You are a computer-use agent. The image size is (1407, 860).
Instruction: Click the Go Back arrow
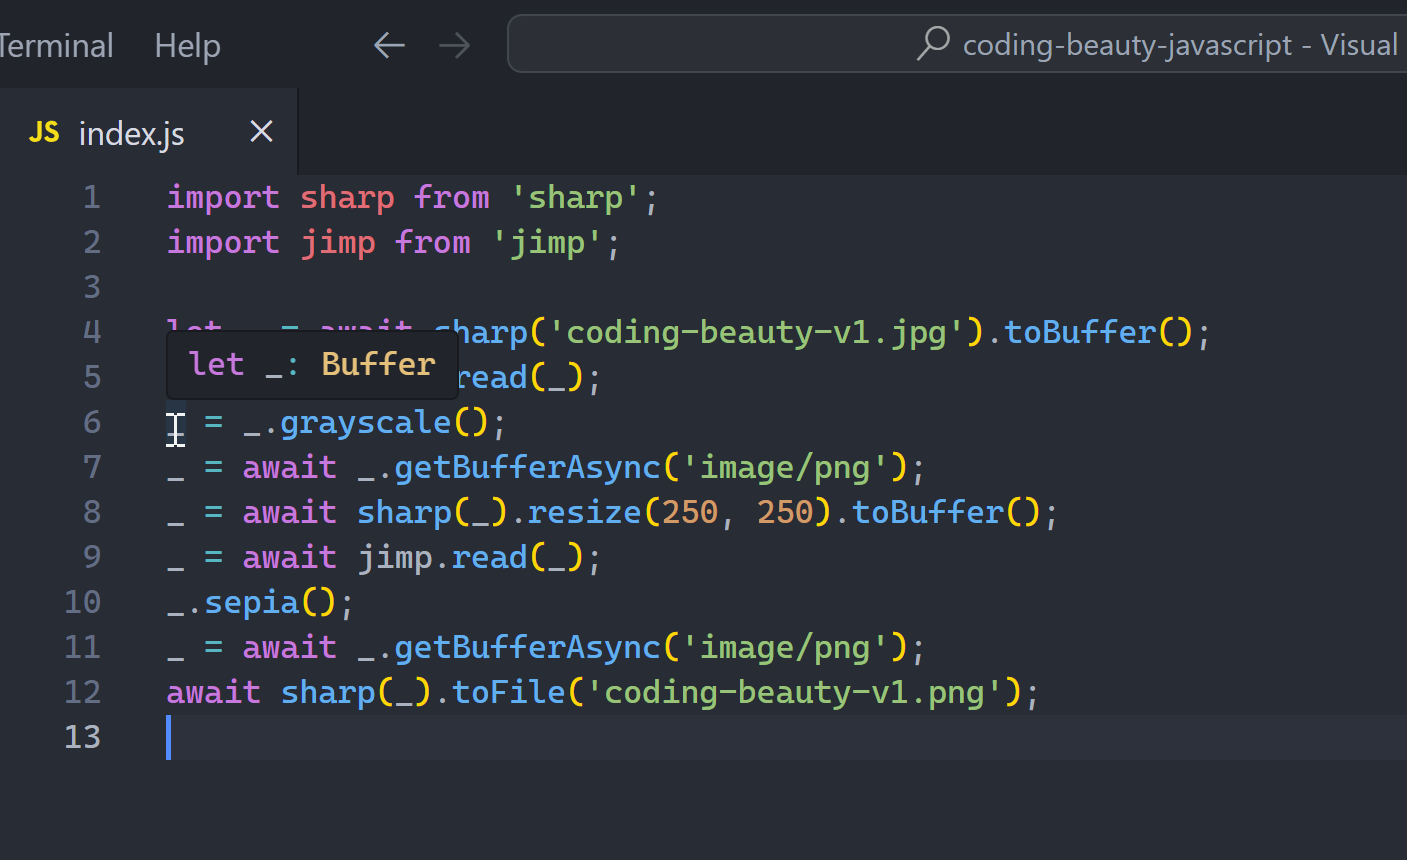click(x=389, y=45)
